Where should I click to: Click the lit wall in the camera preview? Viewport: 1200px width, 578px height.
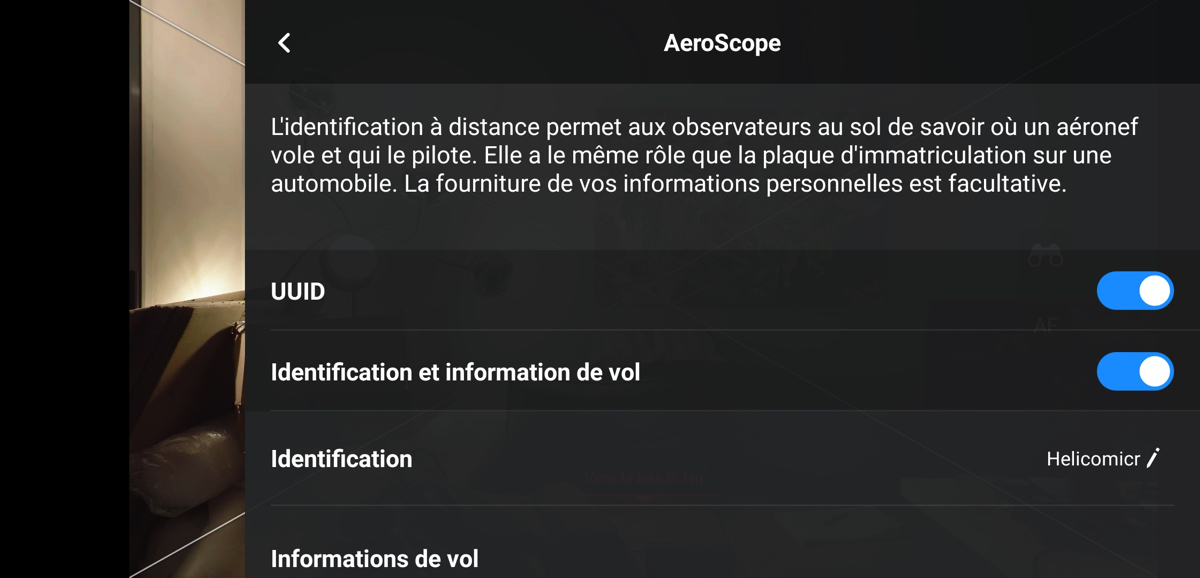tap(192, 150)
